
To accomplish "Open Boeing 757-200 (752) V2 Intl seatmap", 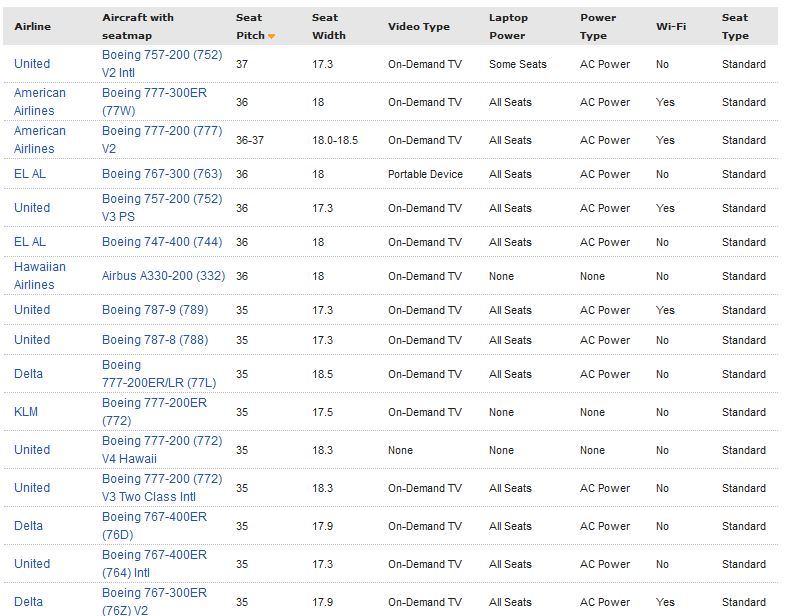I will pos(162,64).
